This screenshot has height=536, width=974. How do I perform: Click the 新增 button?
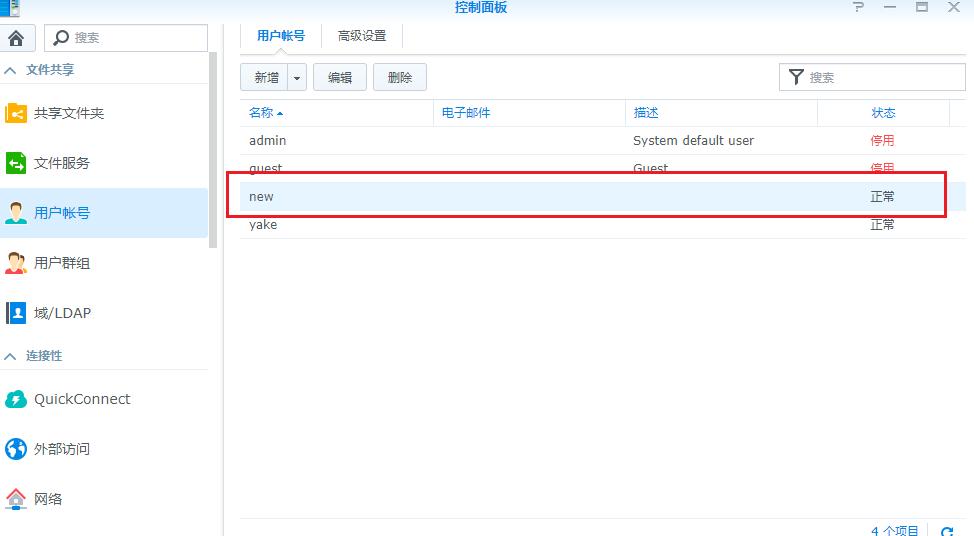(x=265, y=77)
